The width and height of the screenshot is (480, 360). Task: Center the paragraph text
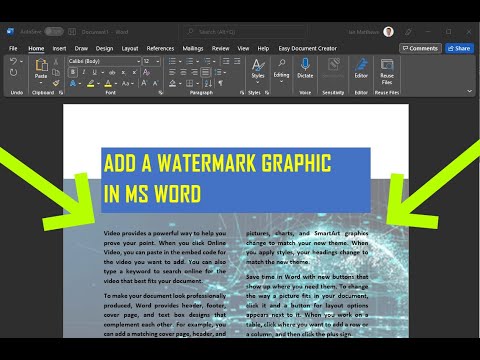183,72
